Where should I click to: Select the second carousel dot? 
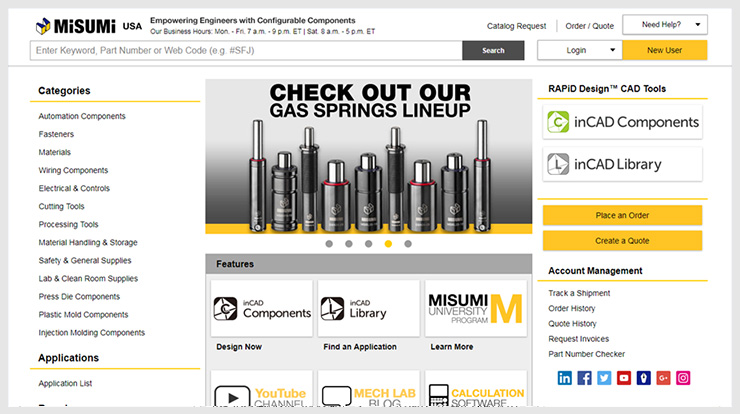[x=349, y=244]
